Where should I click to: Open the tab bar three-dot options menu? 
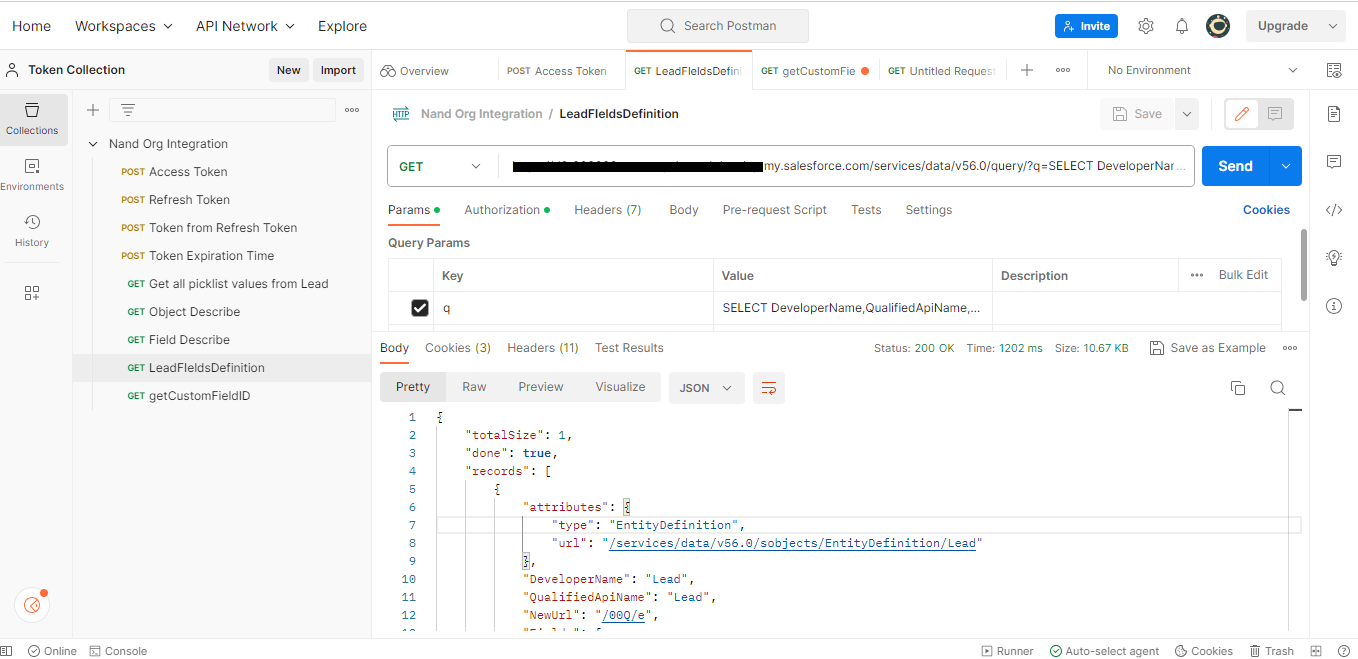[1063, 70]
